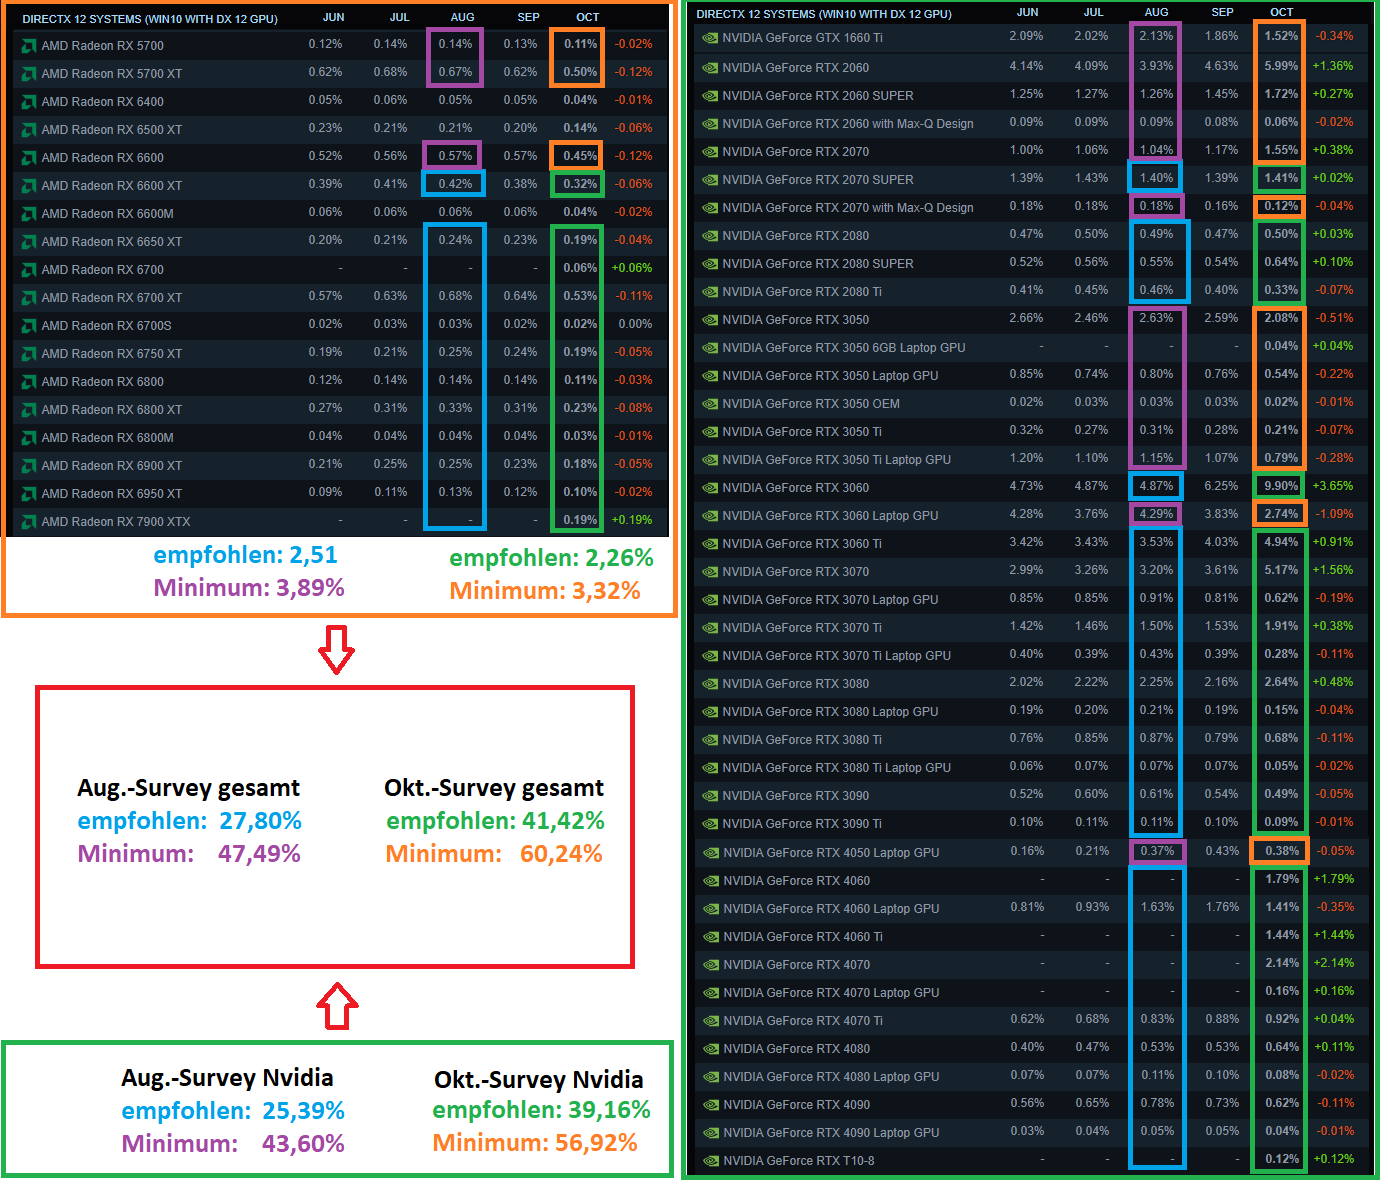The image size is (1388, 1186).
Task: Click the Aug.-Survey Nvidia heading
Action: pos(227,1078)
